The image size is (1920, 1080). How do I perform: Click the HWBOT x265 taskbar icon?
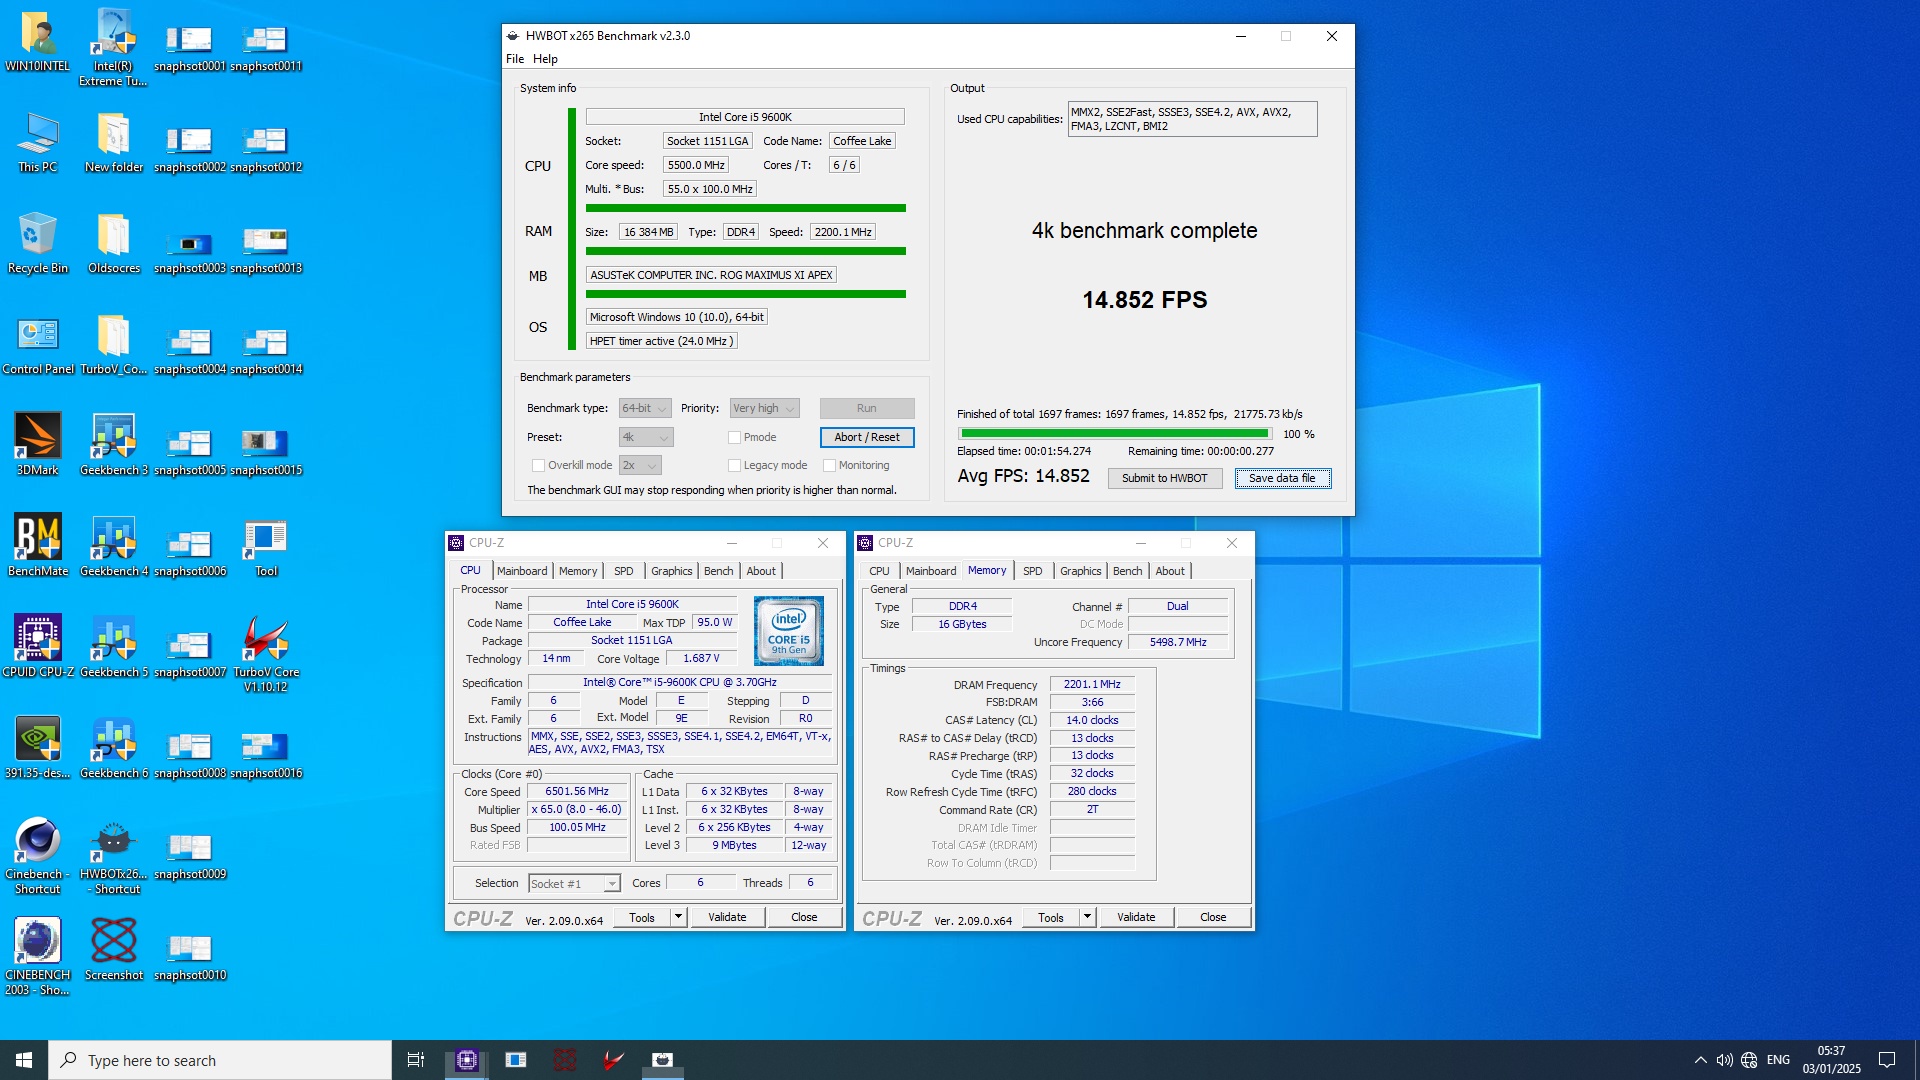coord(662,1060)
